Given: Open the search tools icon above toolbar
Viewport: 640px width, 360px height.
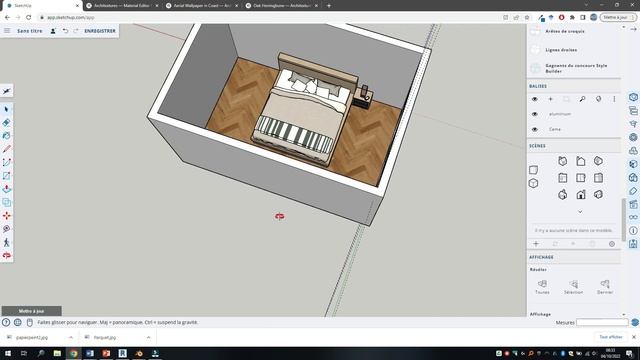Looking at the screenshot, I should point(6,91).
